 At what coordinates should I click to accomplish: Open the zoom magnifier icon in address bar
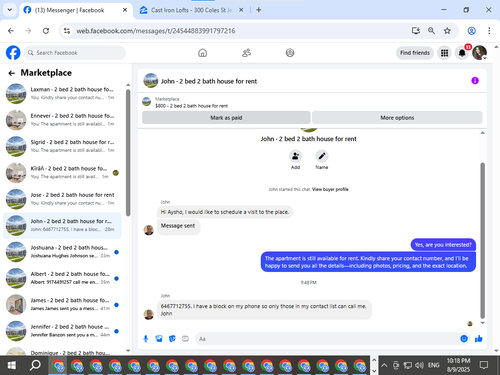431,31
